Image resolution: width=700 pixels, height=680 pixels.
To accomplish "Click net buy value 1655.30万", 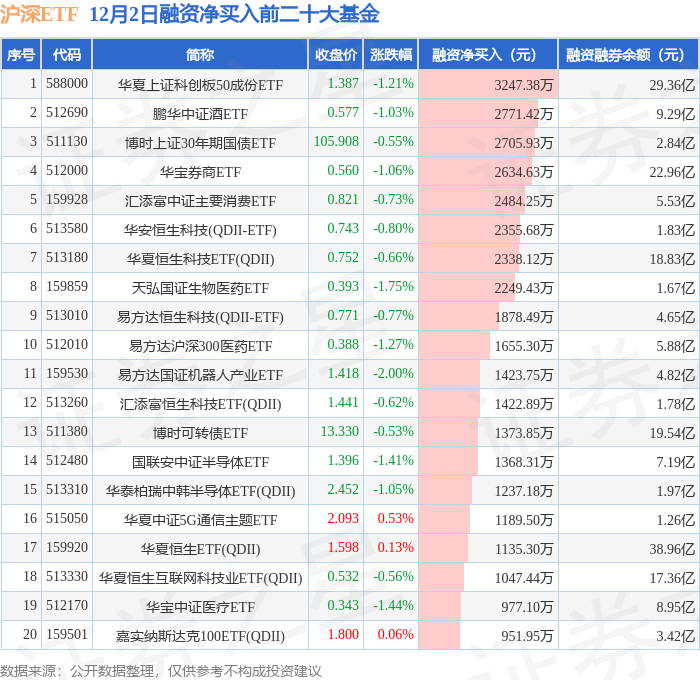I will [523, 346].
